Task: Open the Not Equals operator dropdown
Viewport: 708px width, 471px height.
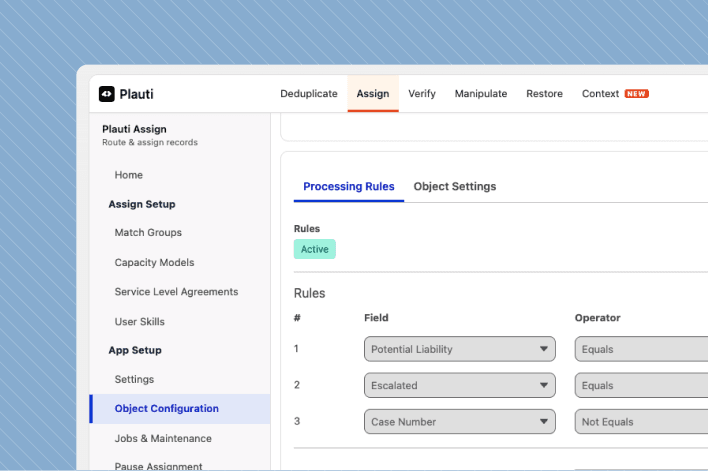Action: click(641, 422)
